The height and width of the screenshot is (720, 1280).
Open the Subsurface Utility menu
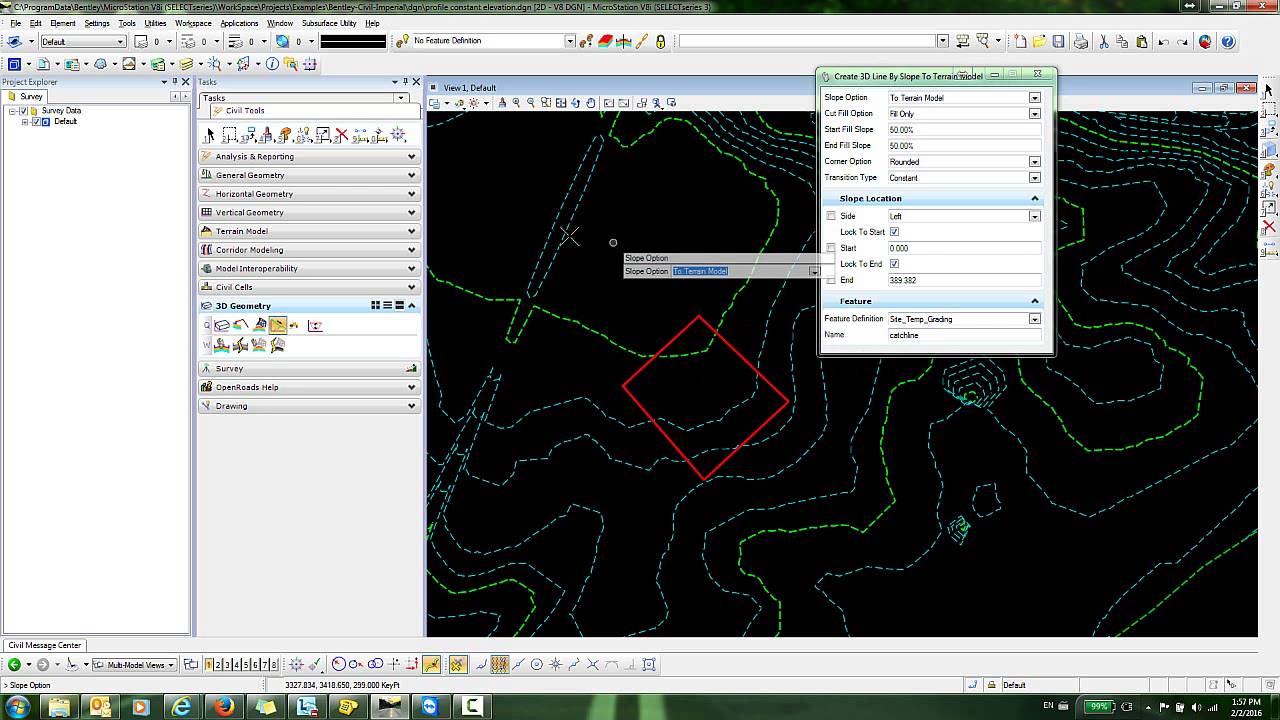pyautogui.click(x=329, y=23)
